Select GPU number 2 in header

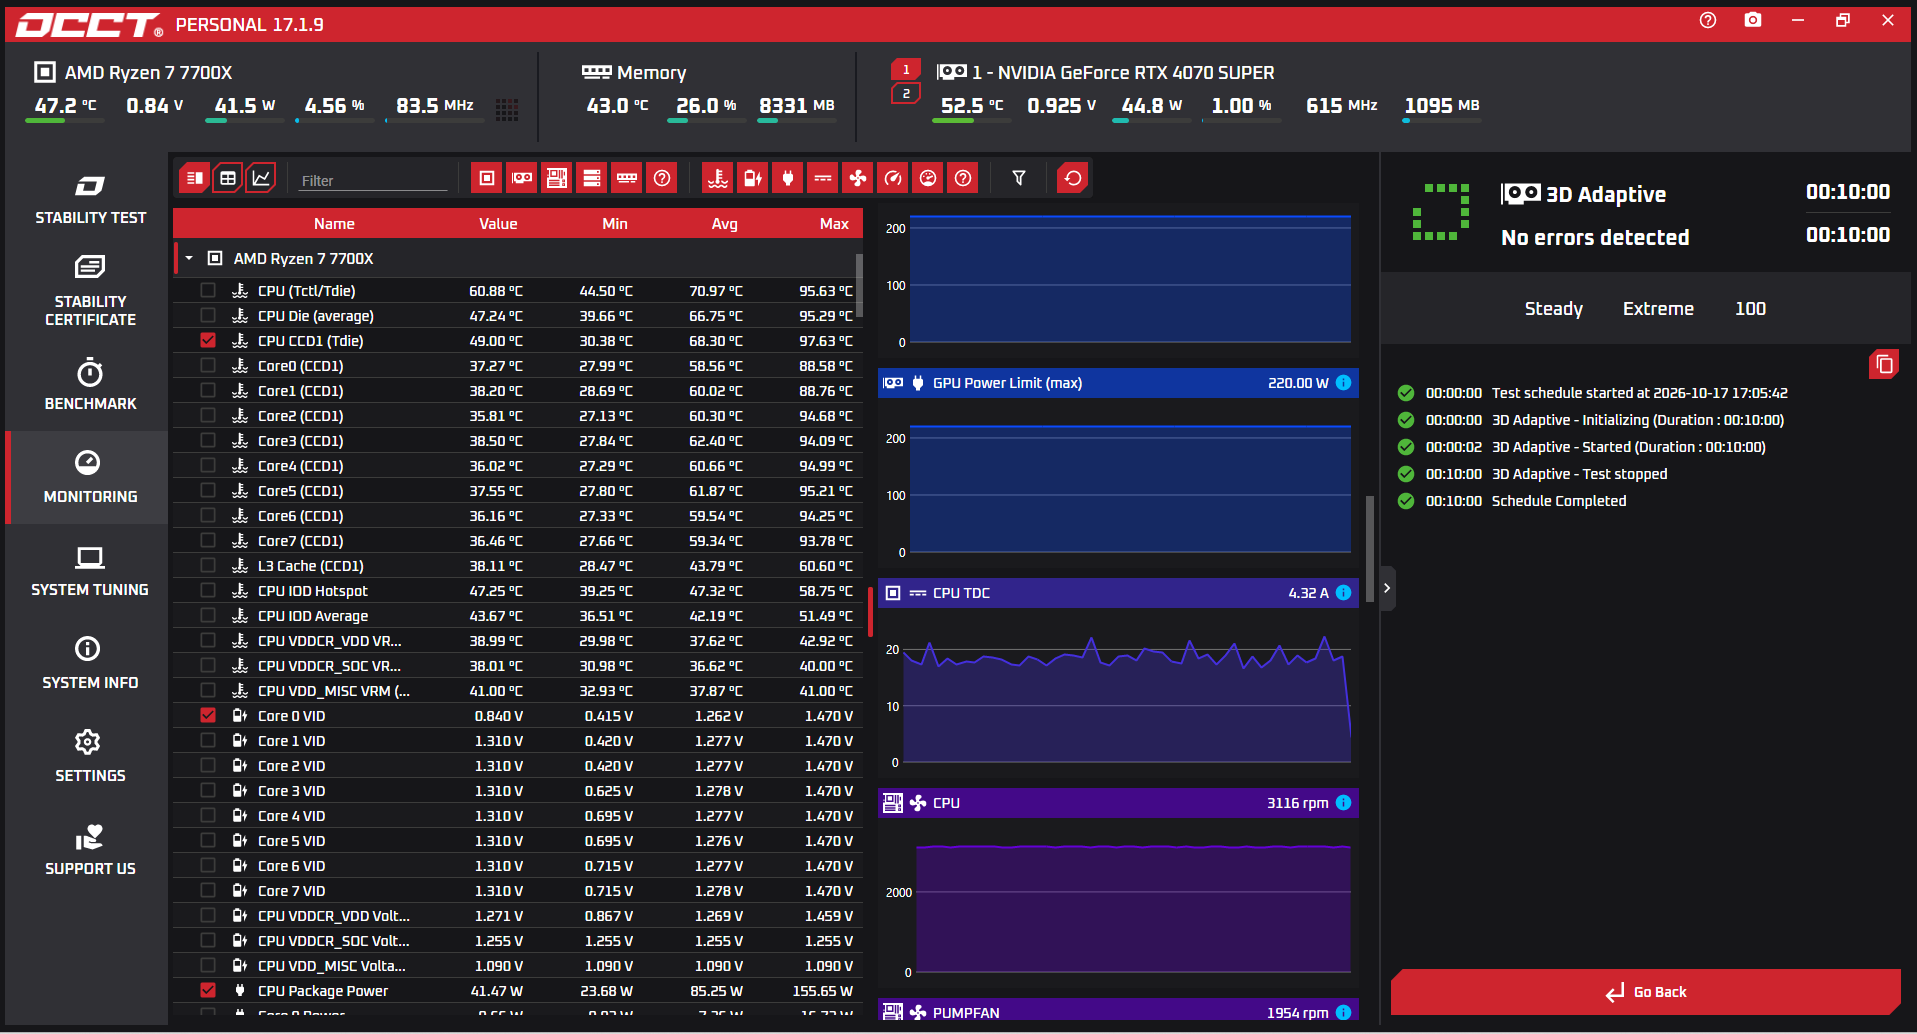(x=906, y=94)
